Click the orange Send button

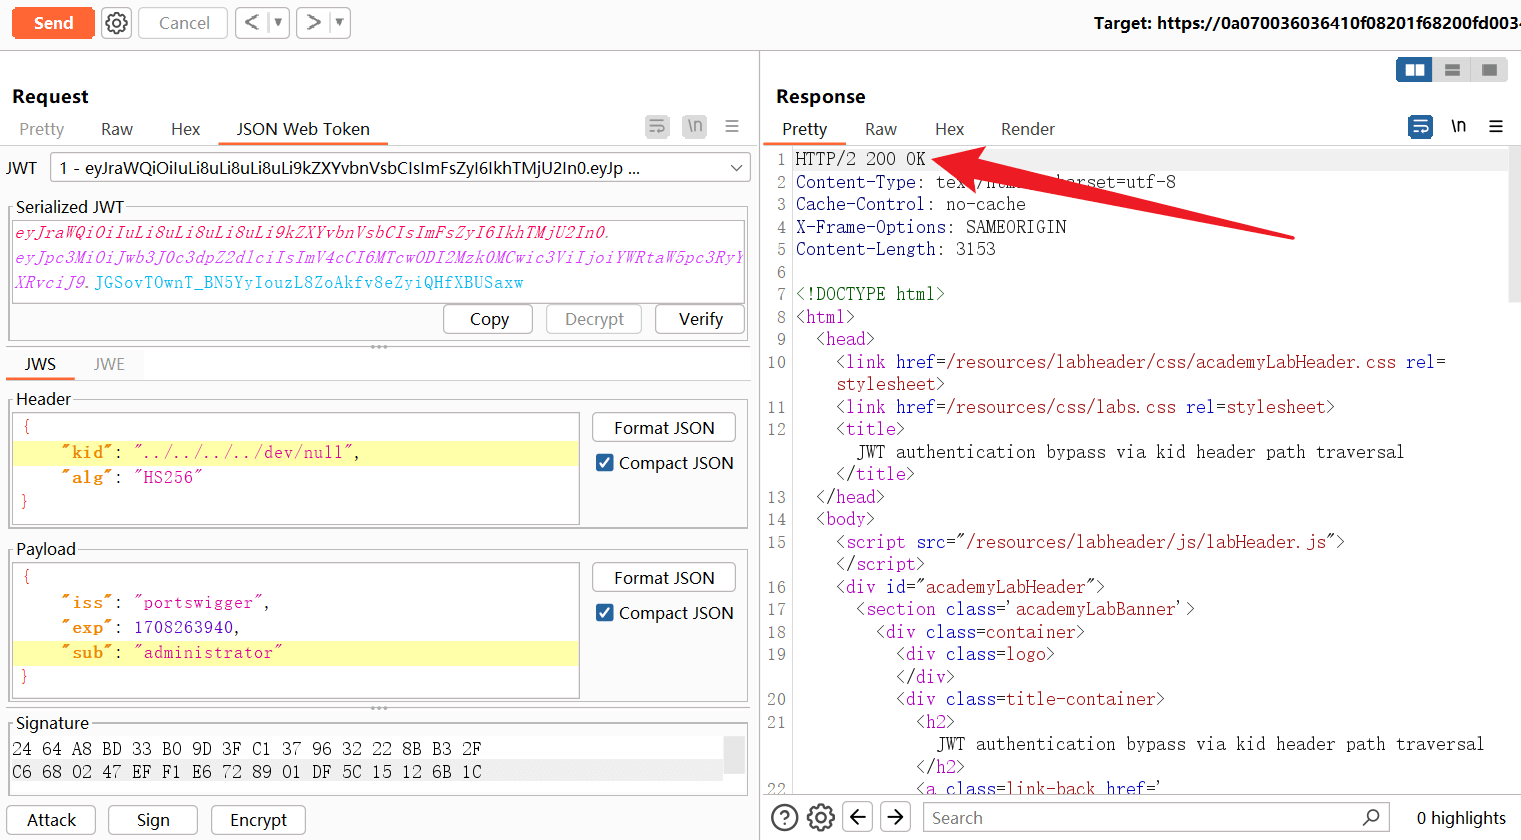(53, 23)
